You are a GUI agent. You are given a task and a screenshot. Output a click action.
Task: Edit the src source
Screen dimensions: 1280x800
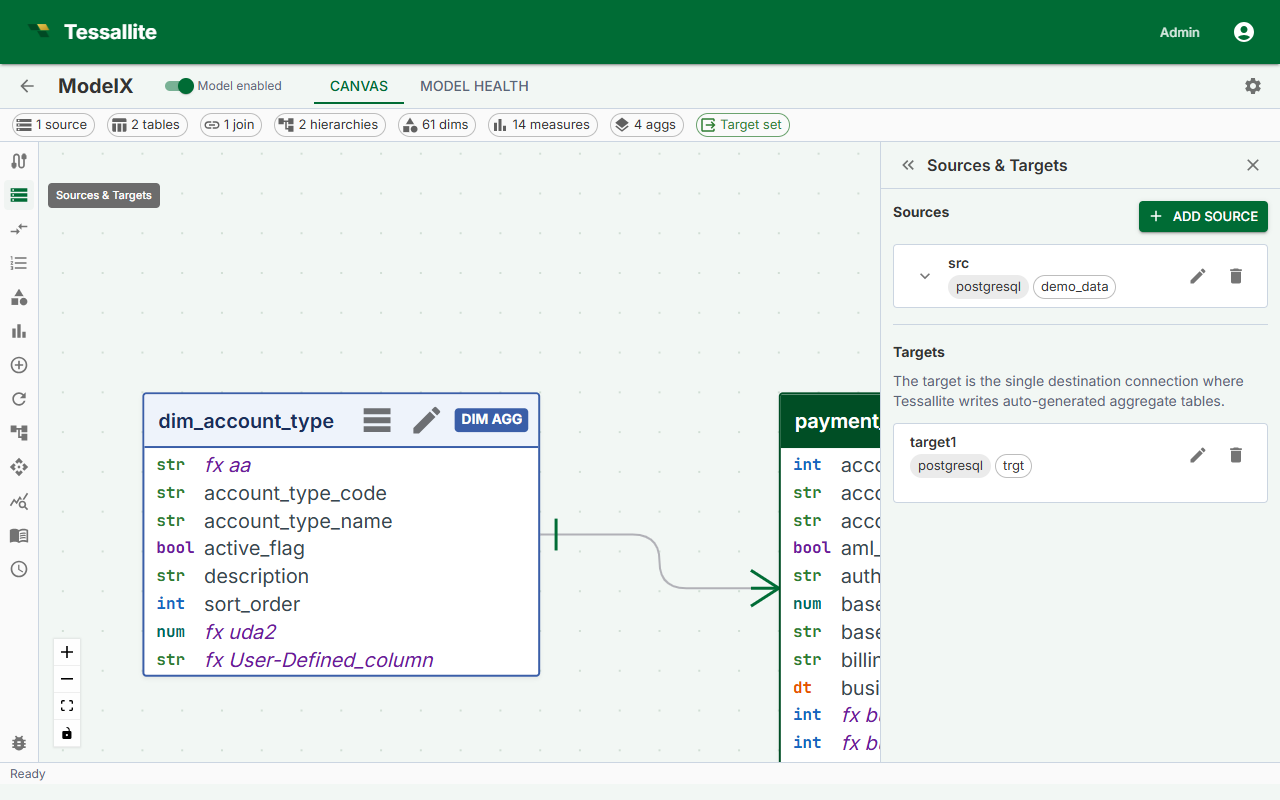point(1198,276)
